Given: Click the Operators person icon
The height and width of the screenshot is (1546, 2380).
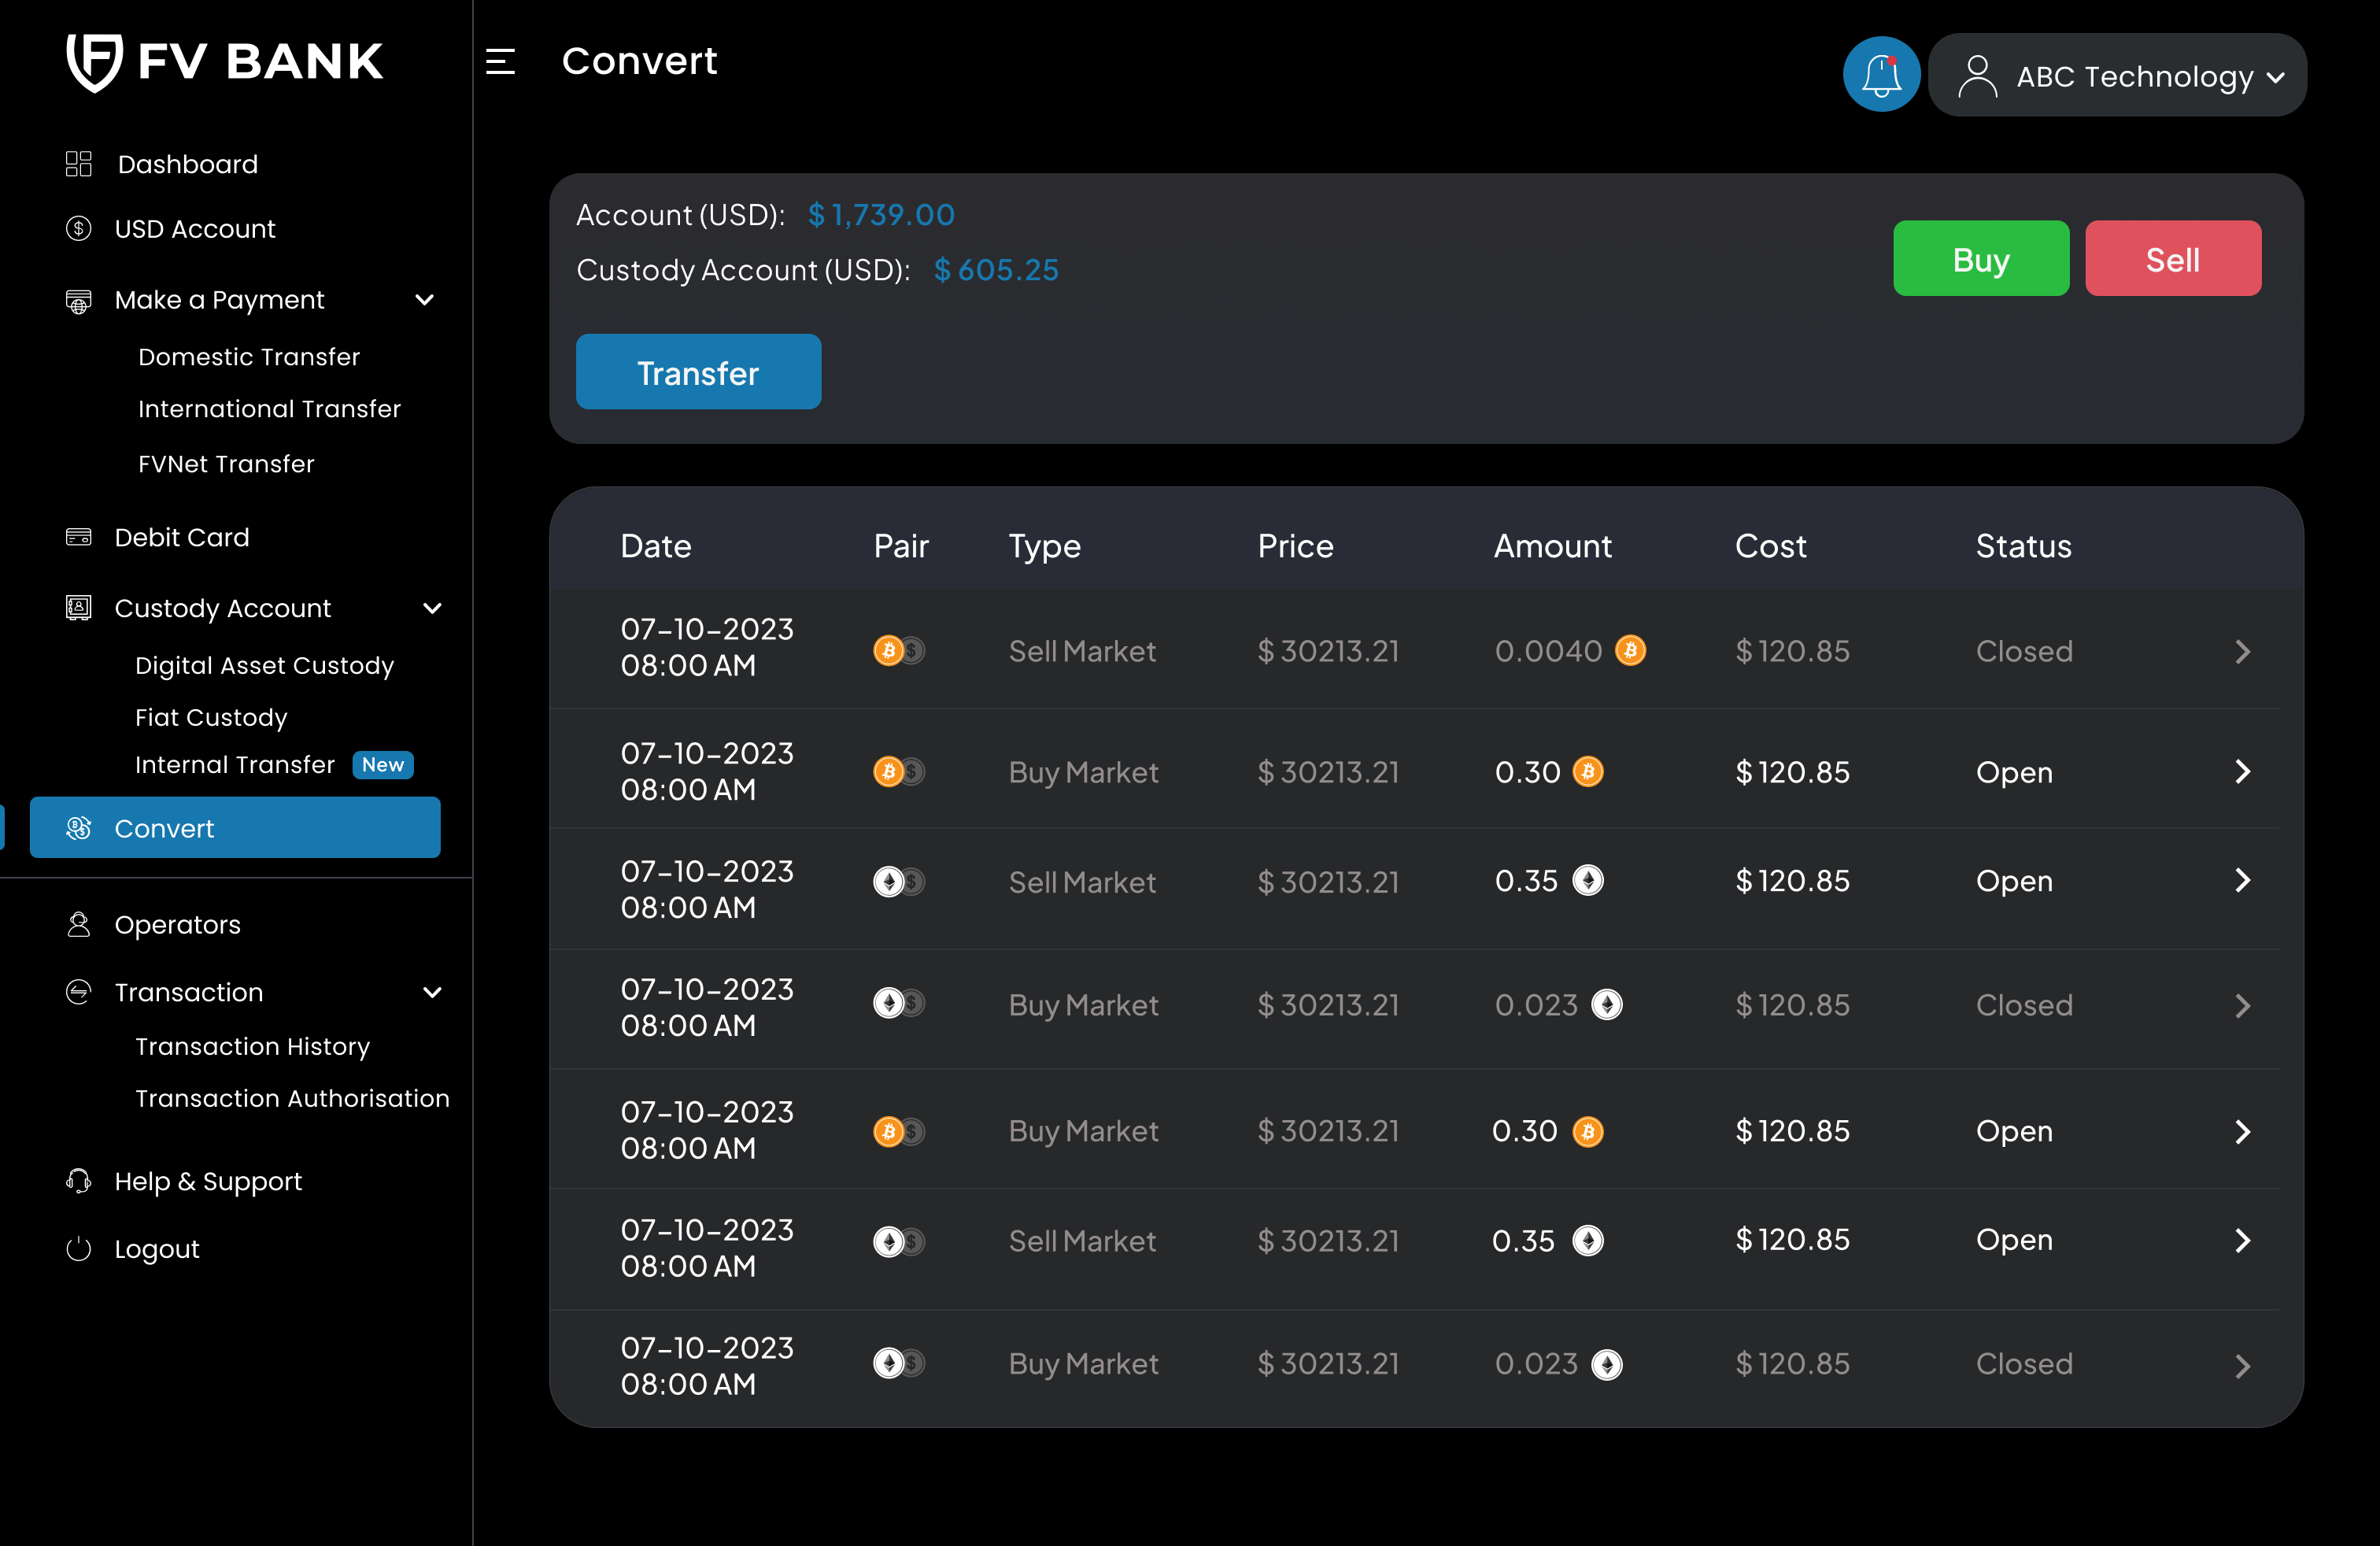Looking at the screenshot, I should 78,924.
